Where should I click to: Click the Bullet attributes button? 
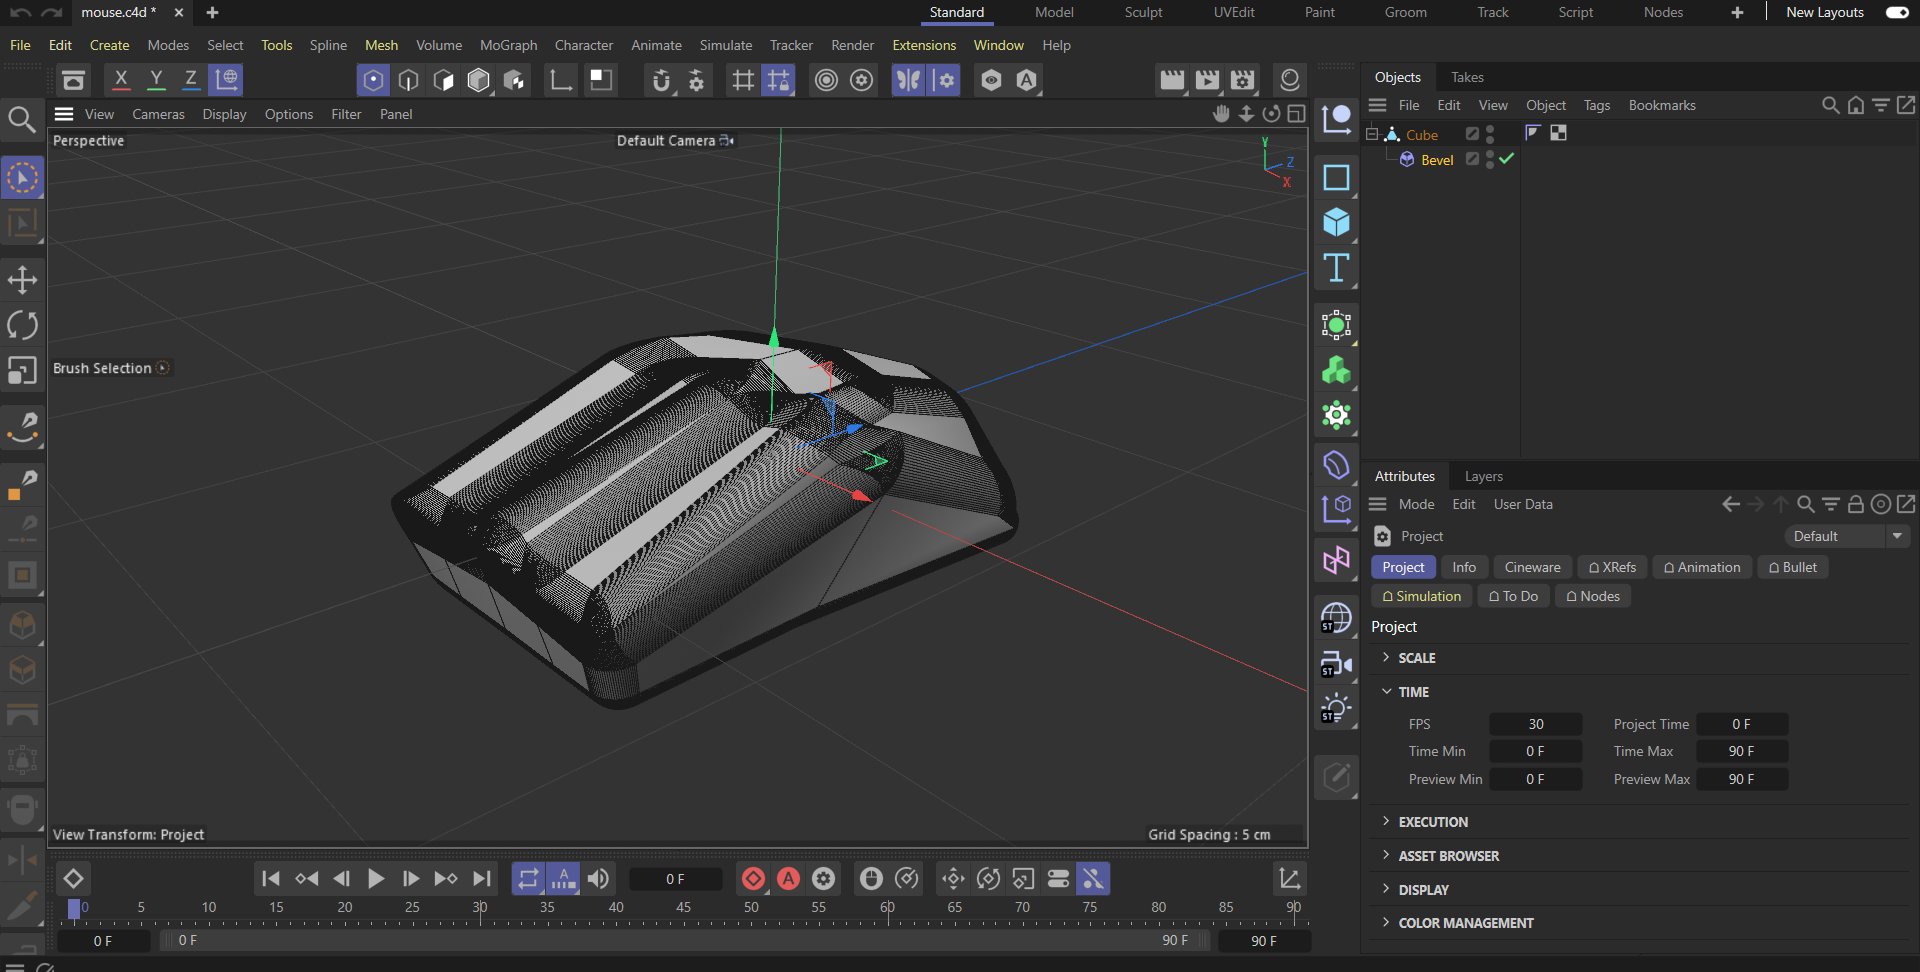click(1793, 567)
